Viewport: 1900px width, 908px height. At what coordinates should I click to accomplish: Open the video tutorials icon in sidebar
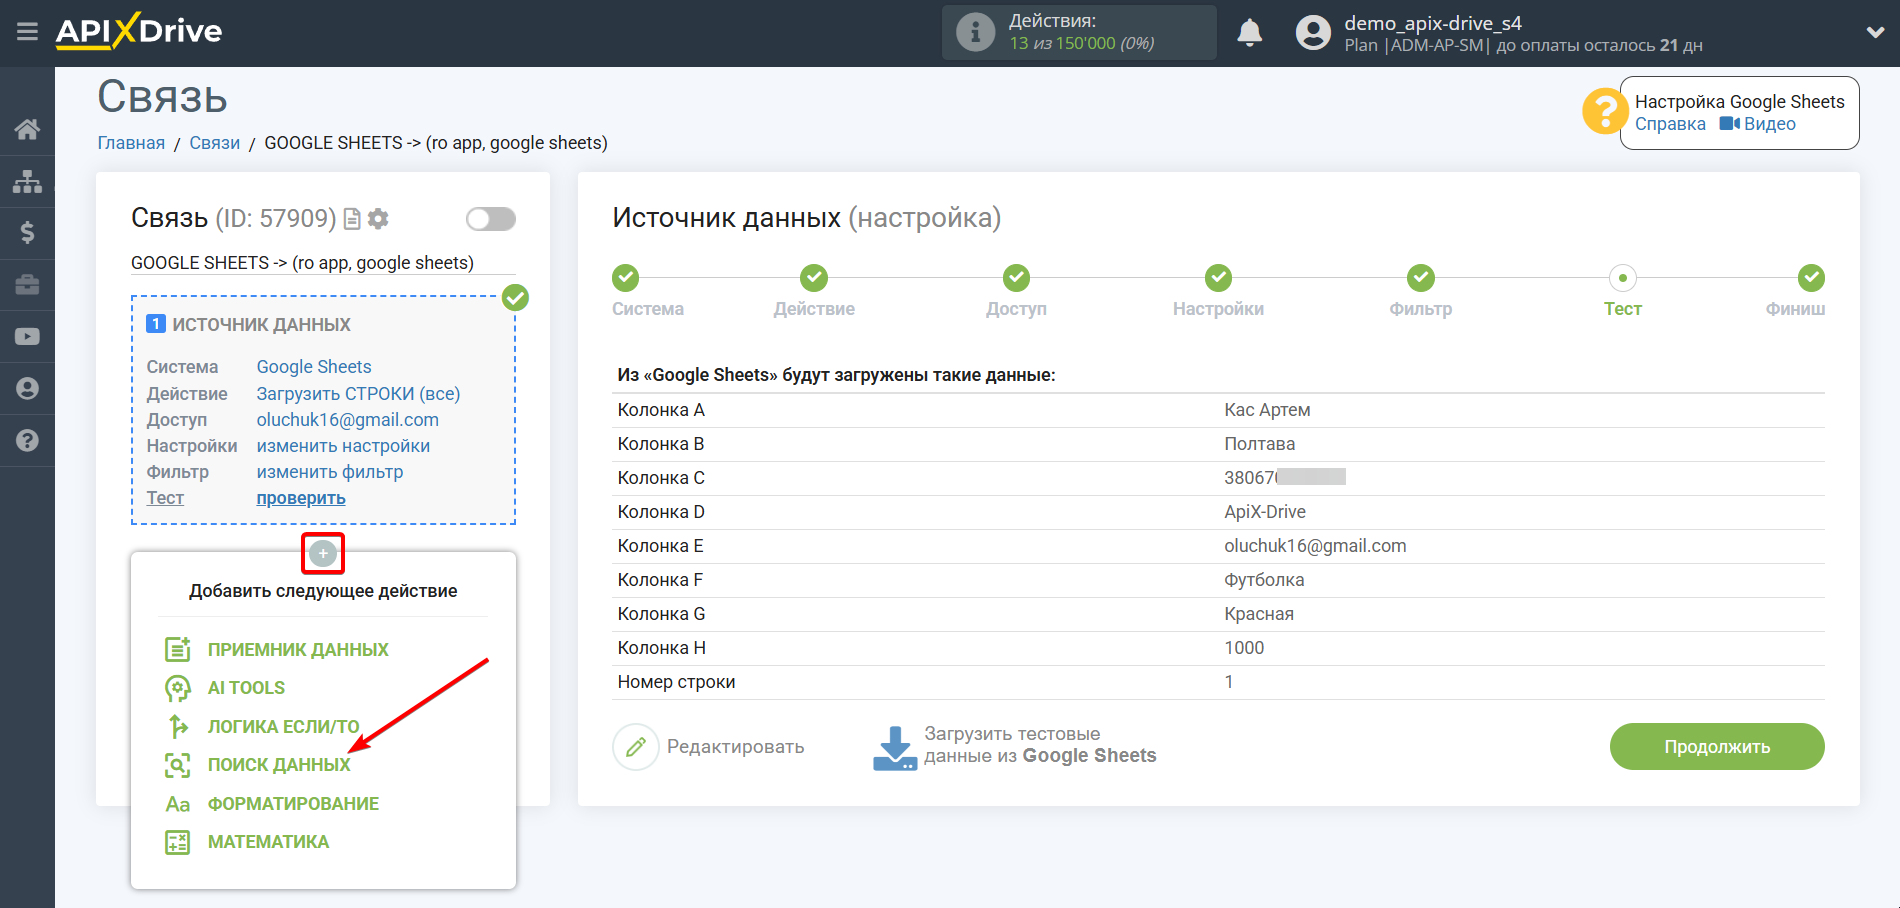pos(27,336)
